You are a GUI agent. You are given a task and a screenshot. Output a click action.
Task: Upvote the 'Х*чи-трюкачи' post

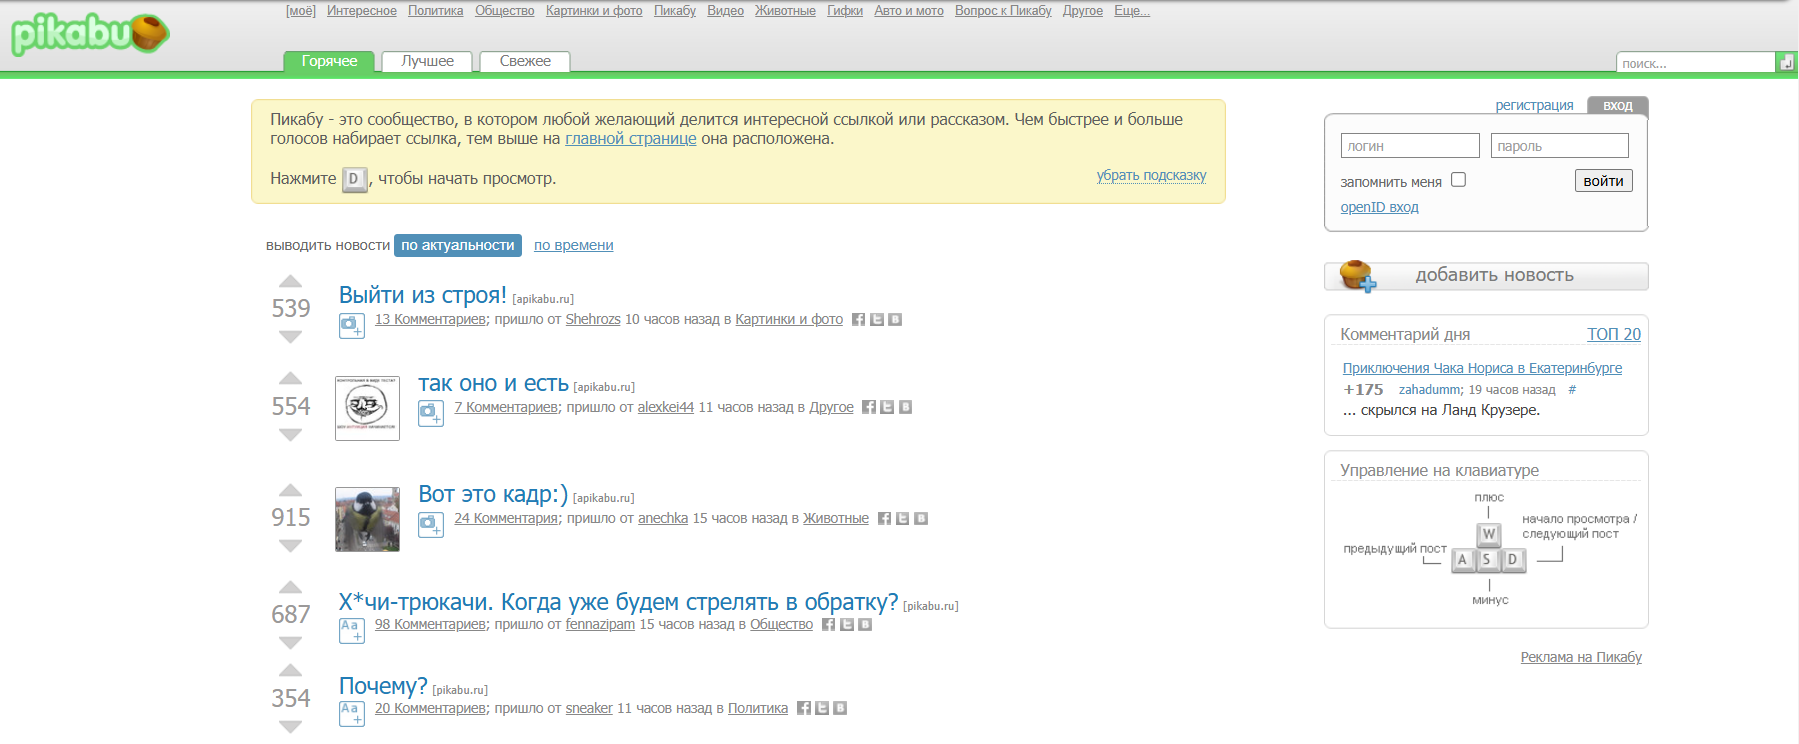point(290,587)
